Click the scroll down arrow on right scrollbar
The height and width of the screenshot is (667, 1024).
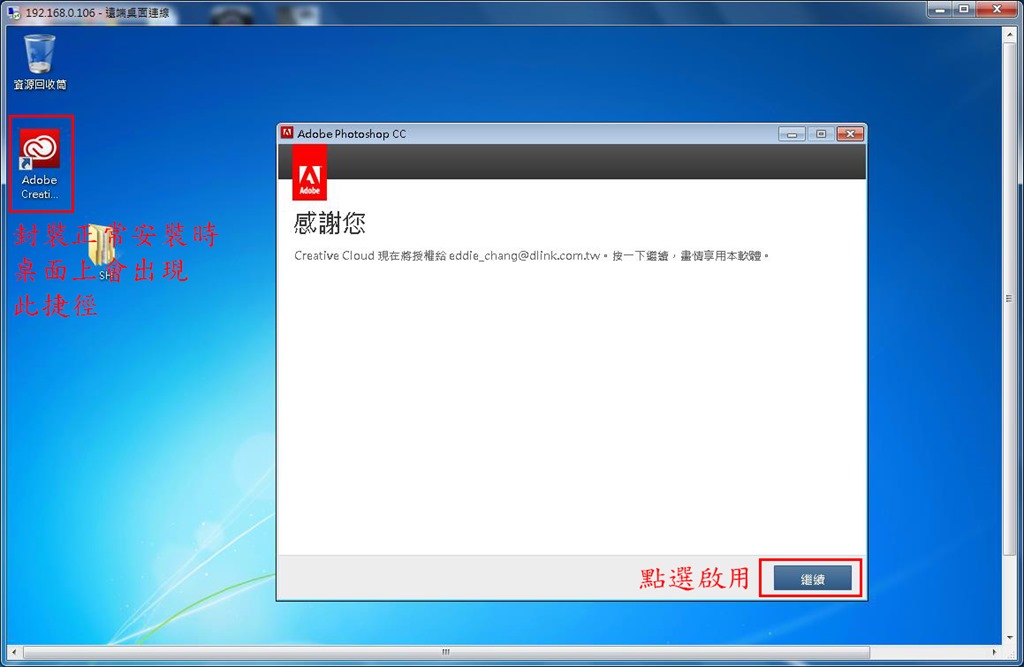1010,638
